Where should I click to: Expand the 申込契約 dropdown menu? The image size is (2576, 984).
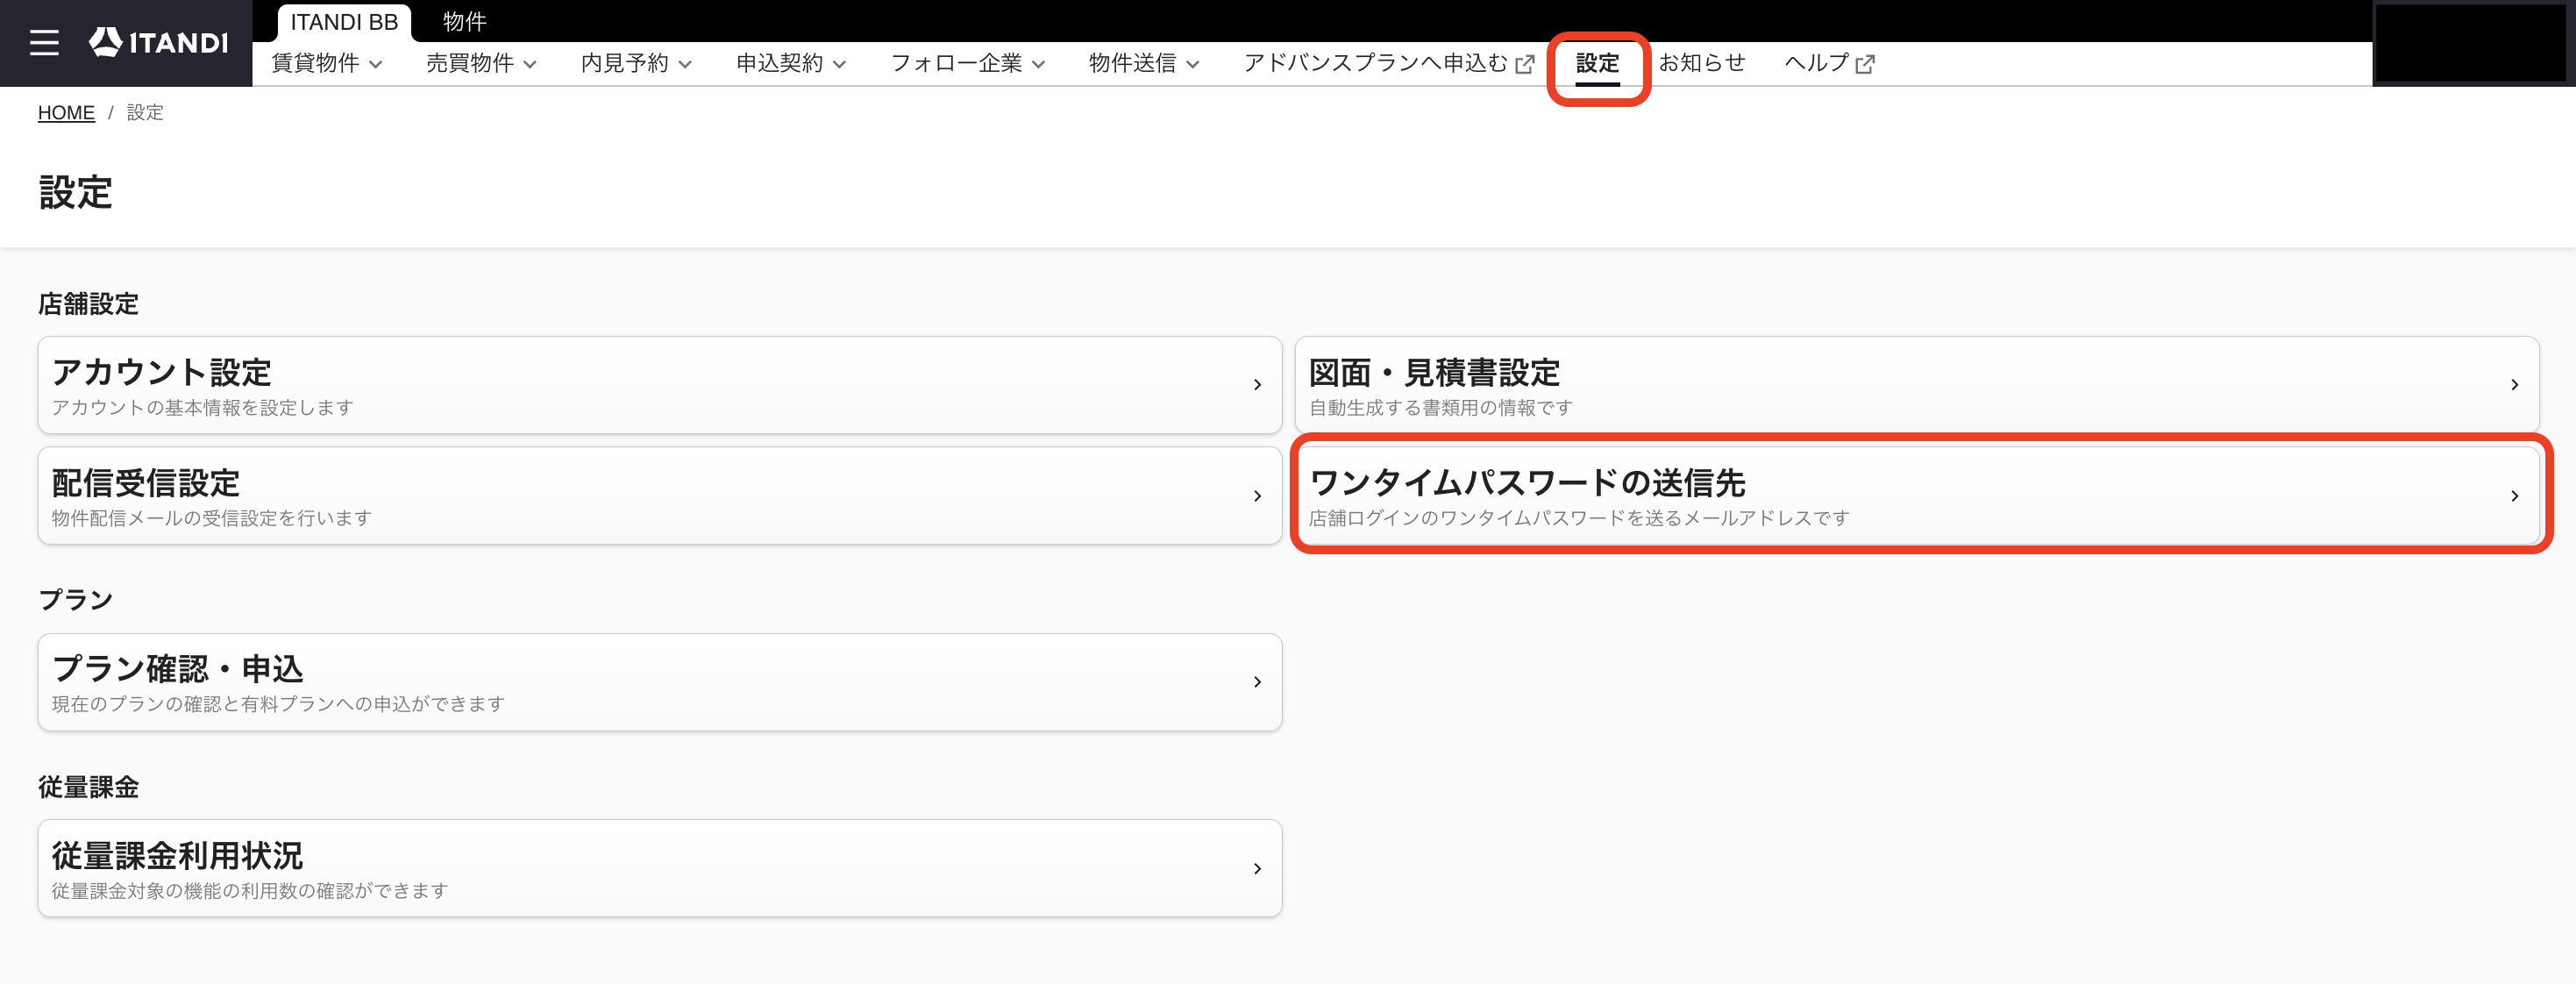pyautogui.click(x=792, y=63)
